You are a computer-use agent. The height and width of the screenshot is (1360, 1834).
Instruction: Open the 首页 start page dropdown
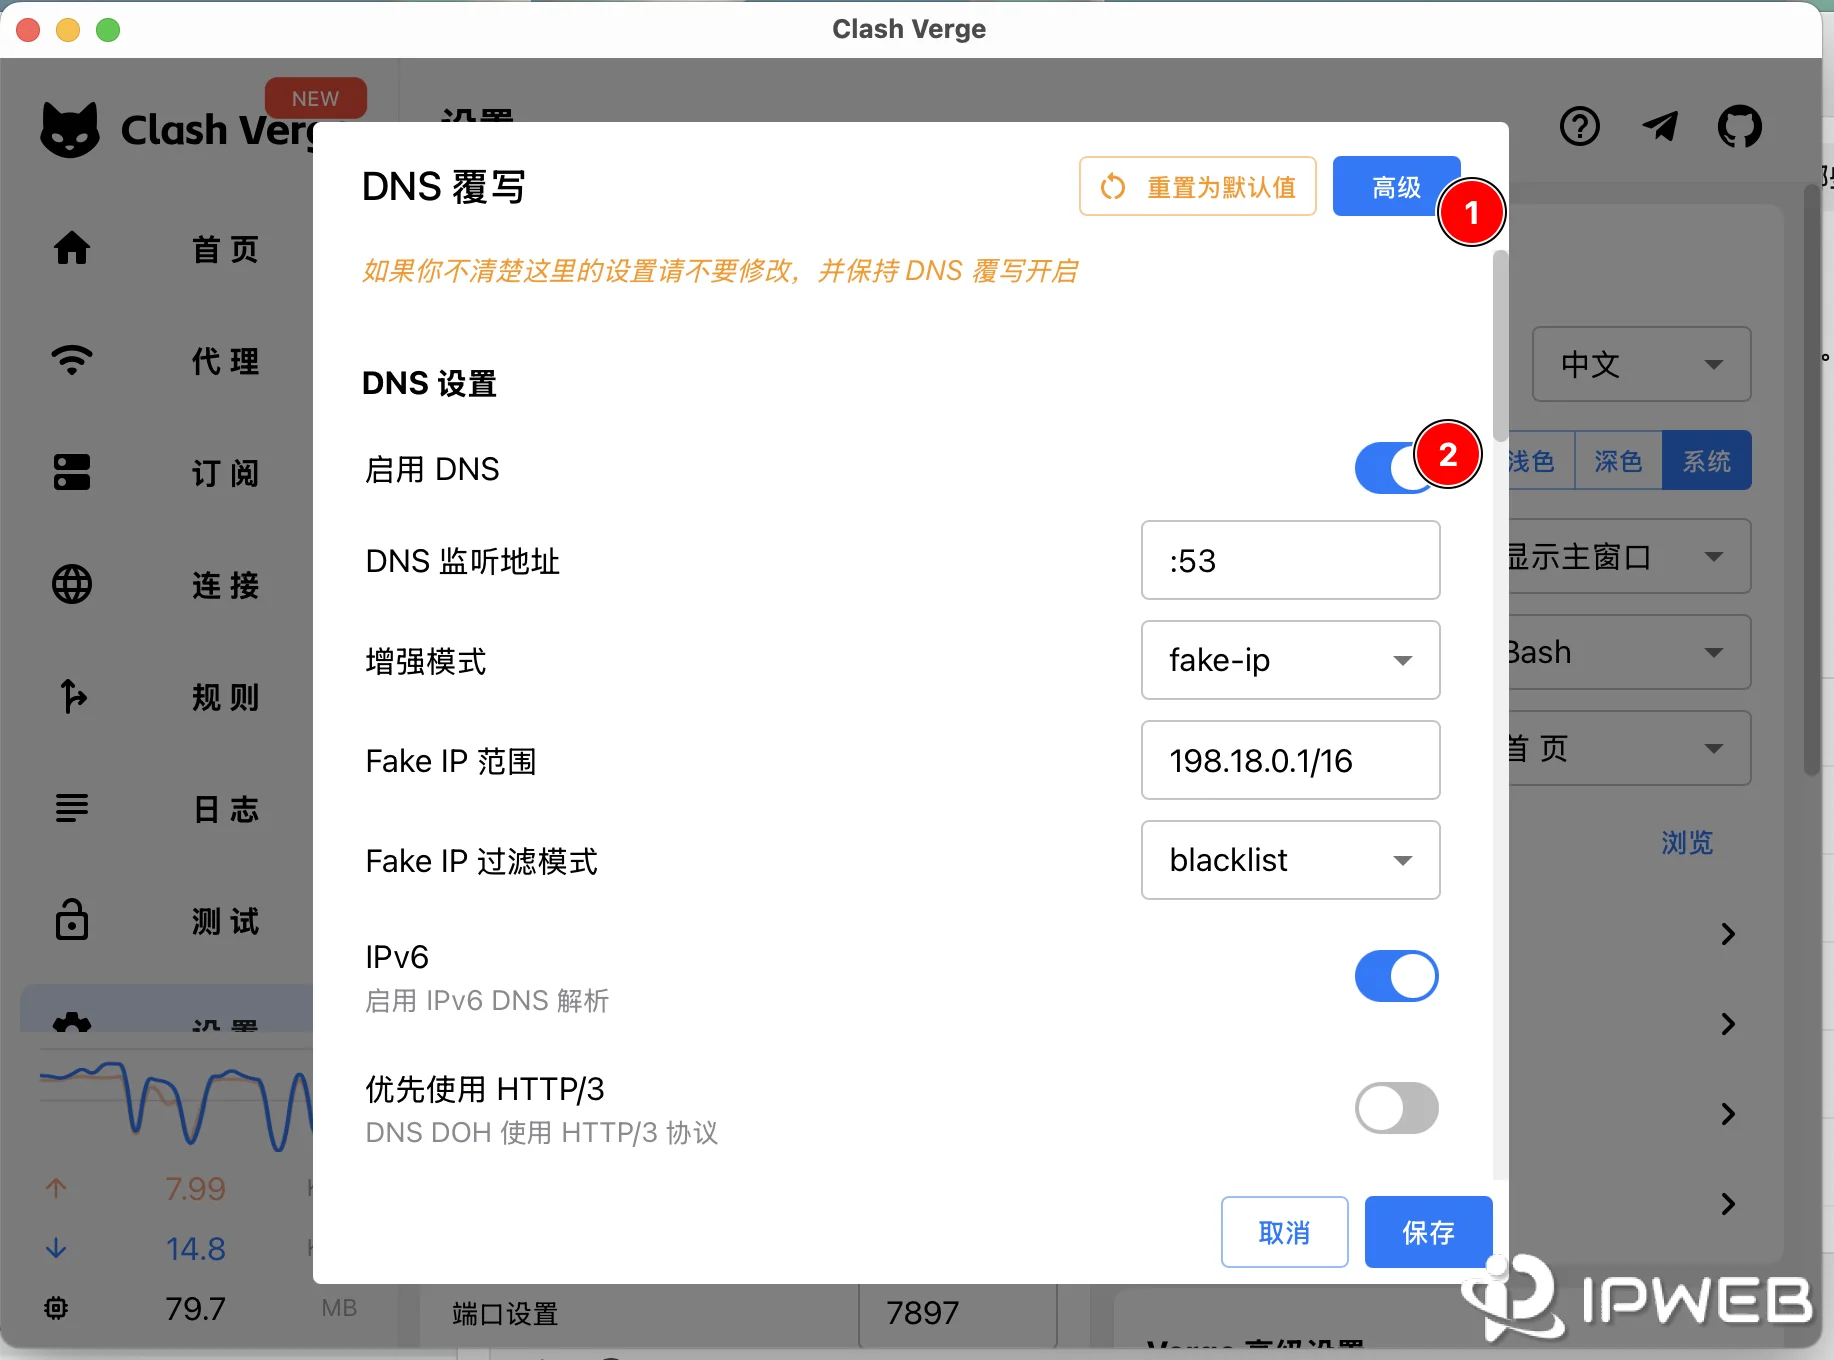pos(1630,748)
